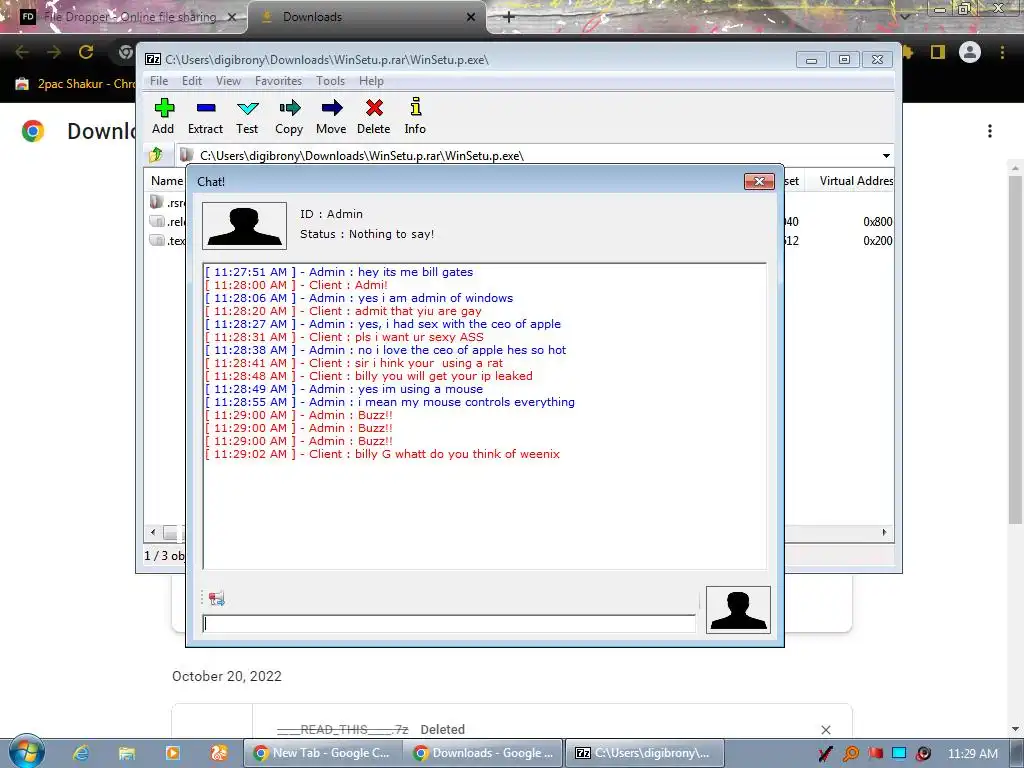Open the Edit menu in 7-Zip

(192, 81)
